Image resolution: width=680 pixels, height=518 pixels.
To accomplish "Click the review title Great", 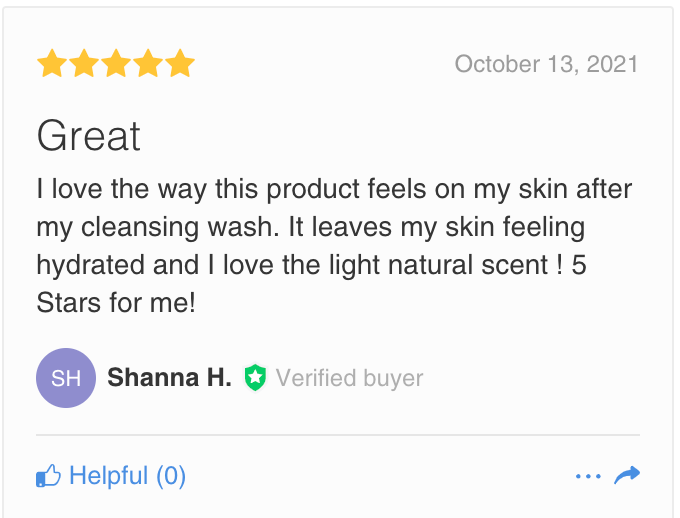I will tap(89, 137).
